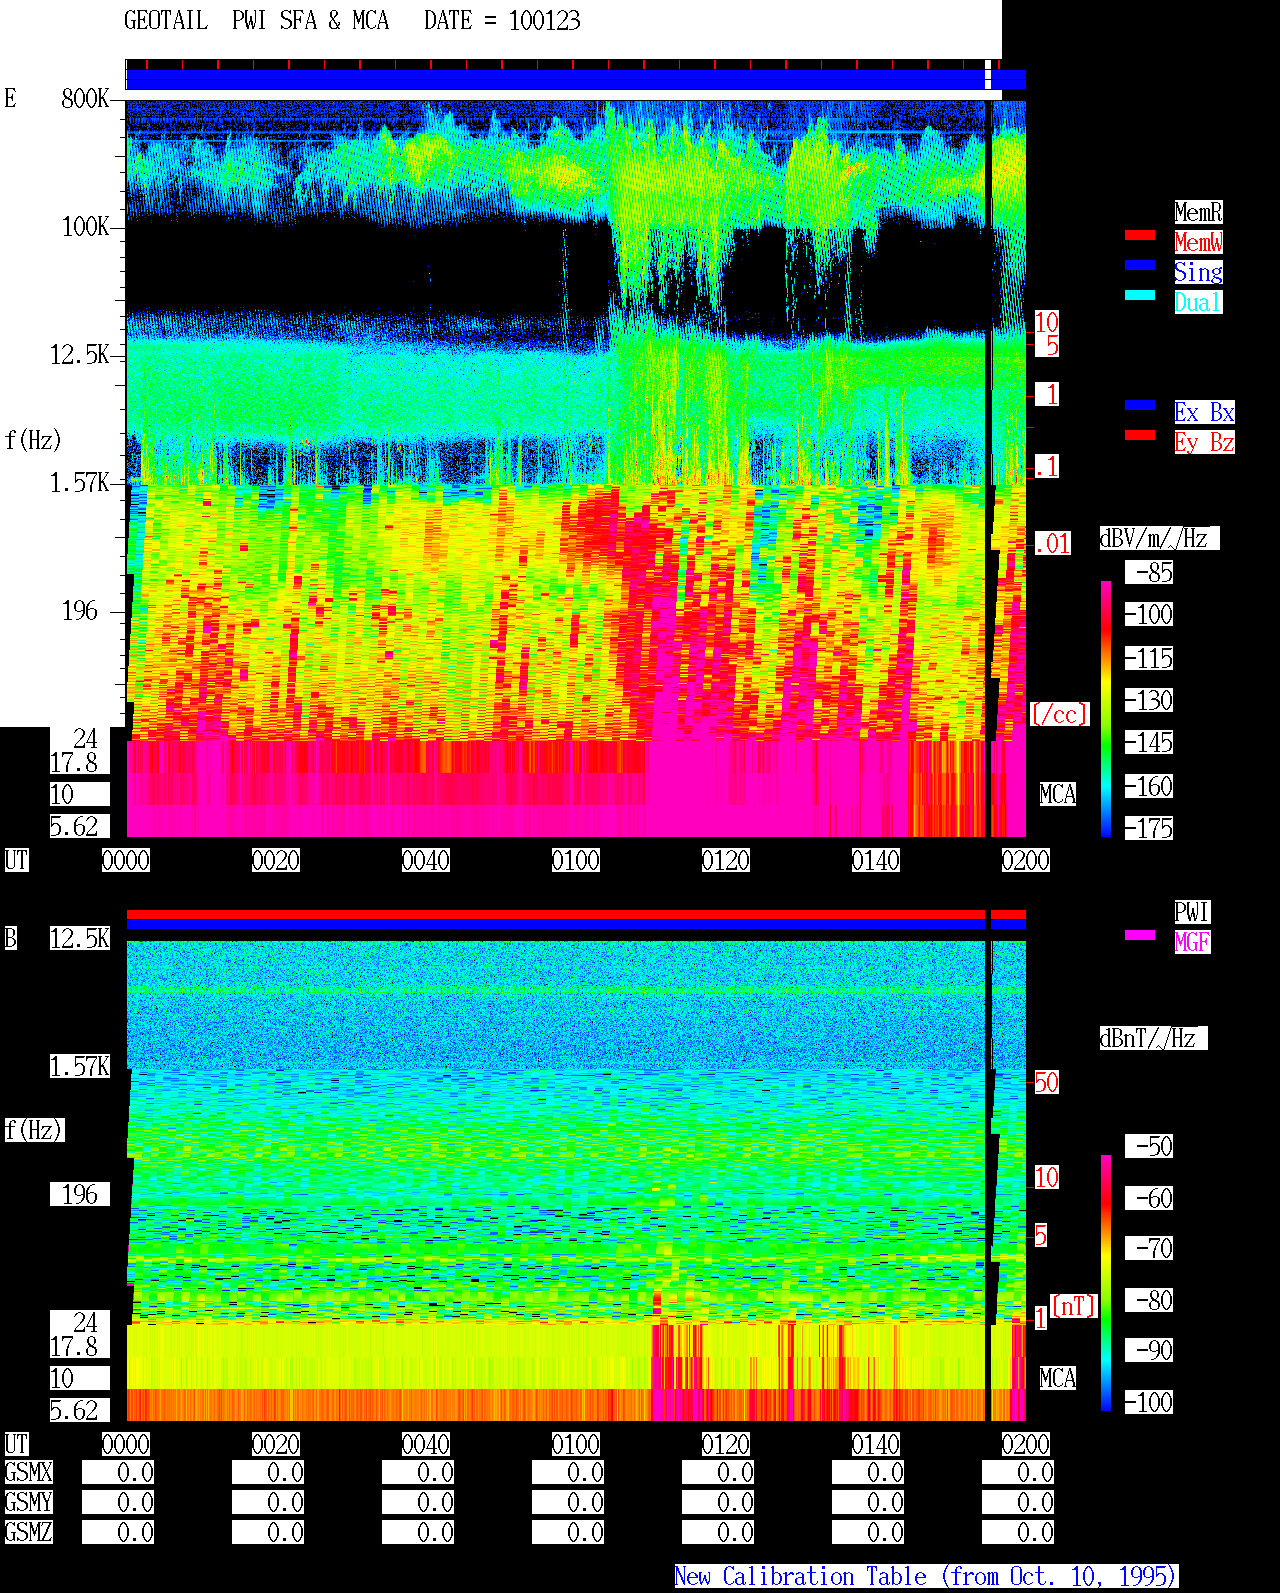The height and width of the screenshot is (1593, 1280).
Task: Click the GSMY row label
Action: click(28, 1502)
